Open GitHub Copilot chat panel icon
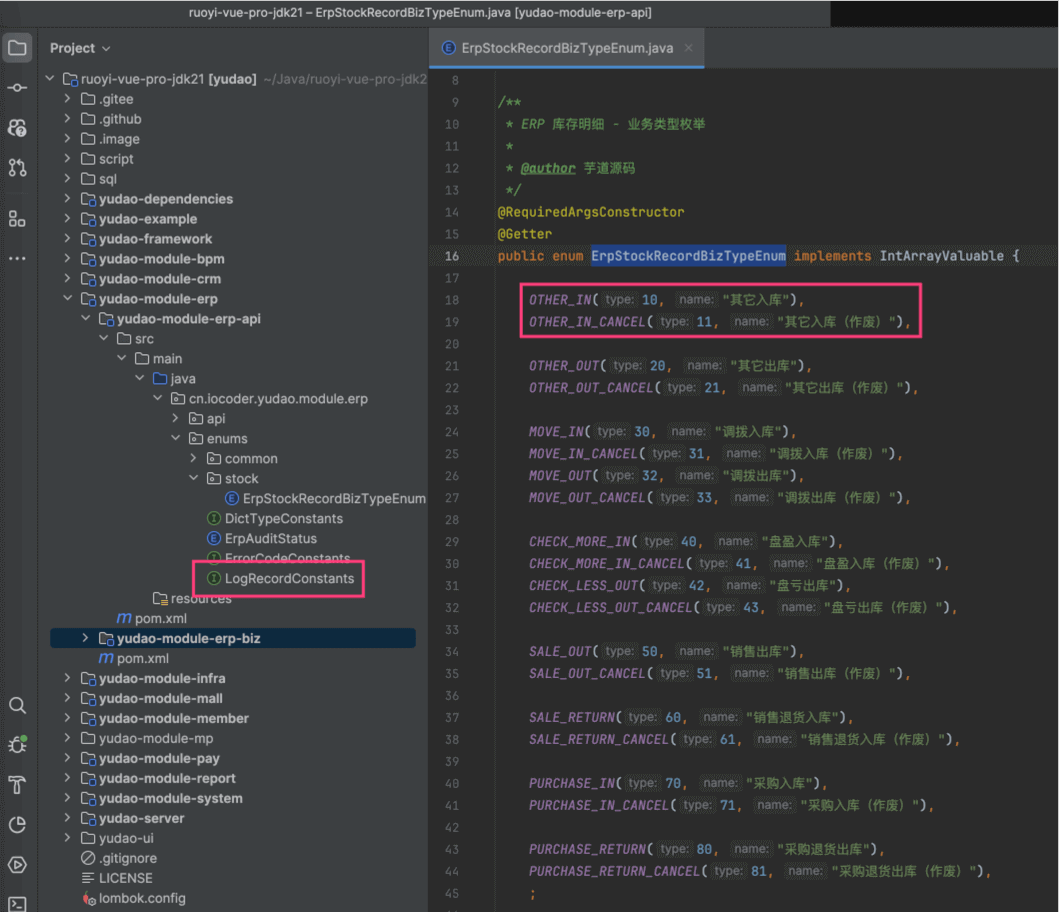Image resolution: width=1059 pixels, height=912 pixels. click(17, 128)
